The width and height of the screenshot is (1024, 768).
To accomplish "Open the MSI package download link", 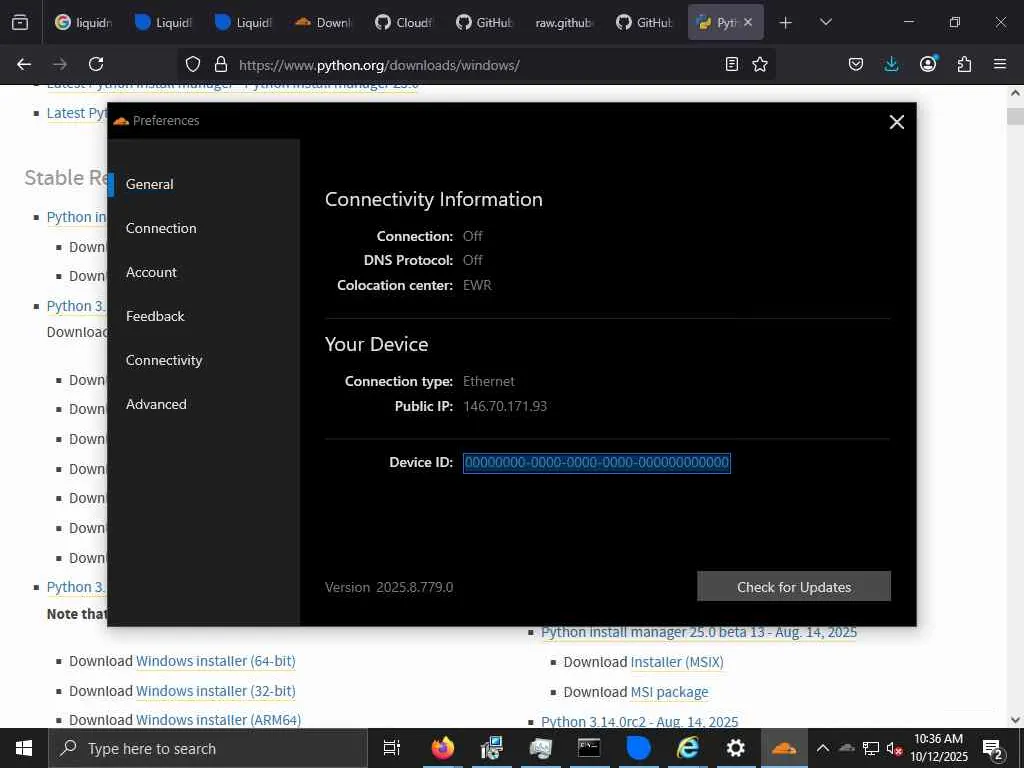I will pyautogui.click(x=669, y=692).
